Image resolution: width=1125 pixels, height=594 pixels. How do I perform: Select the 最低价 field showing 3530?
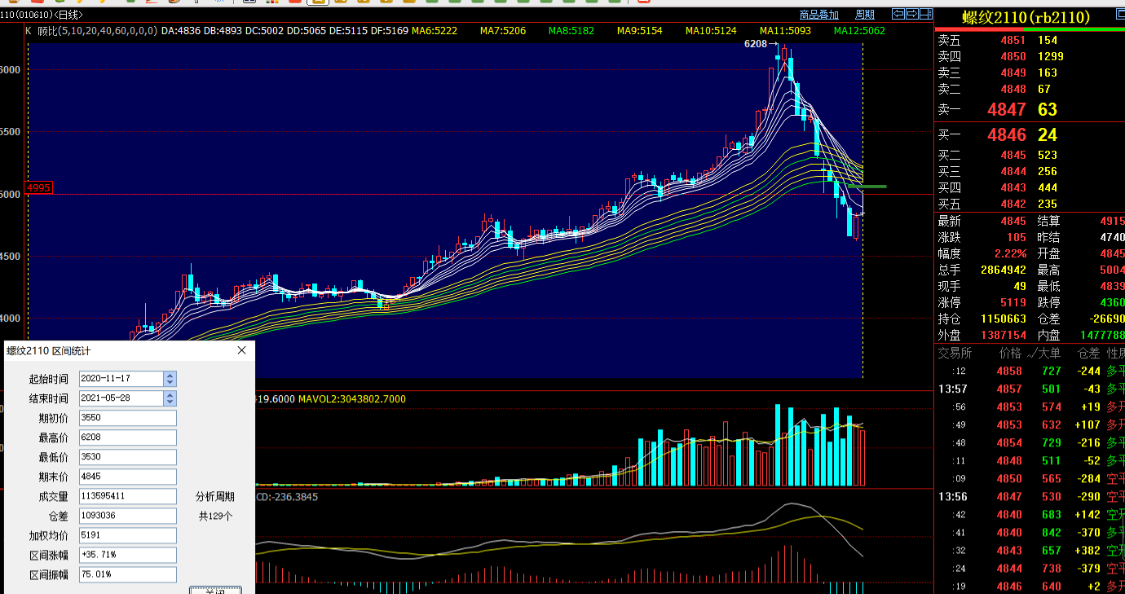[128, 457]
